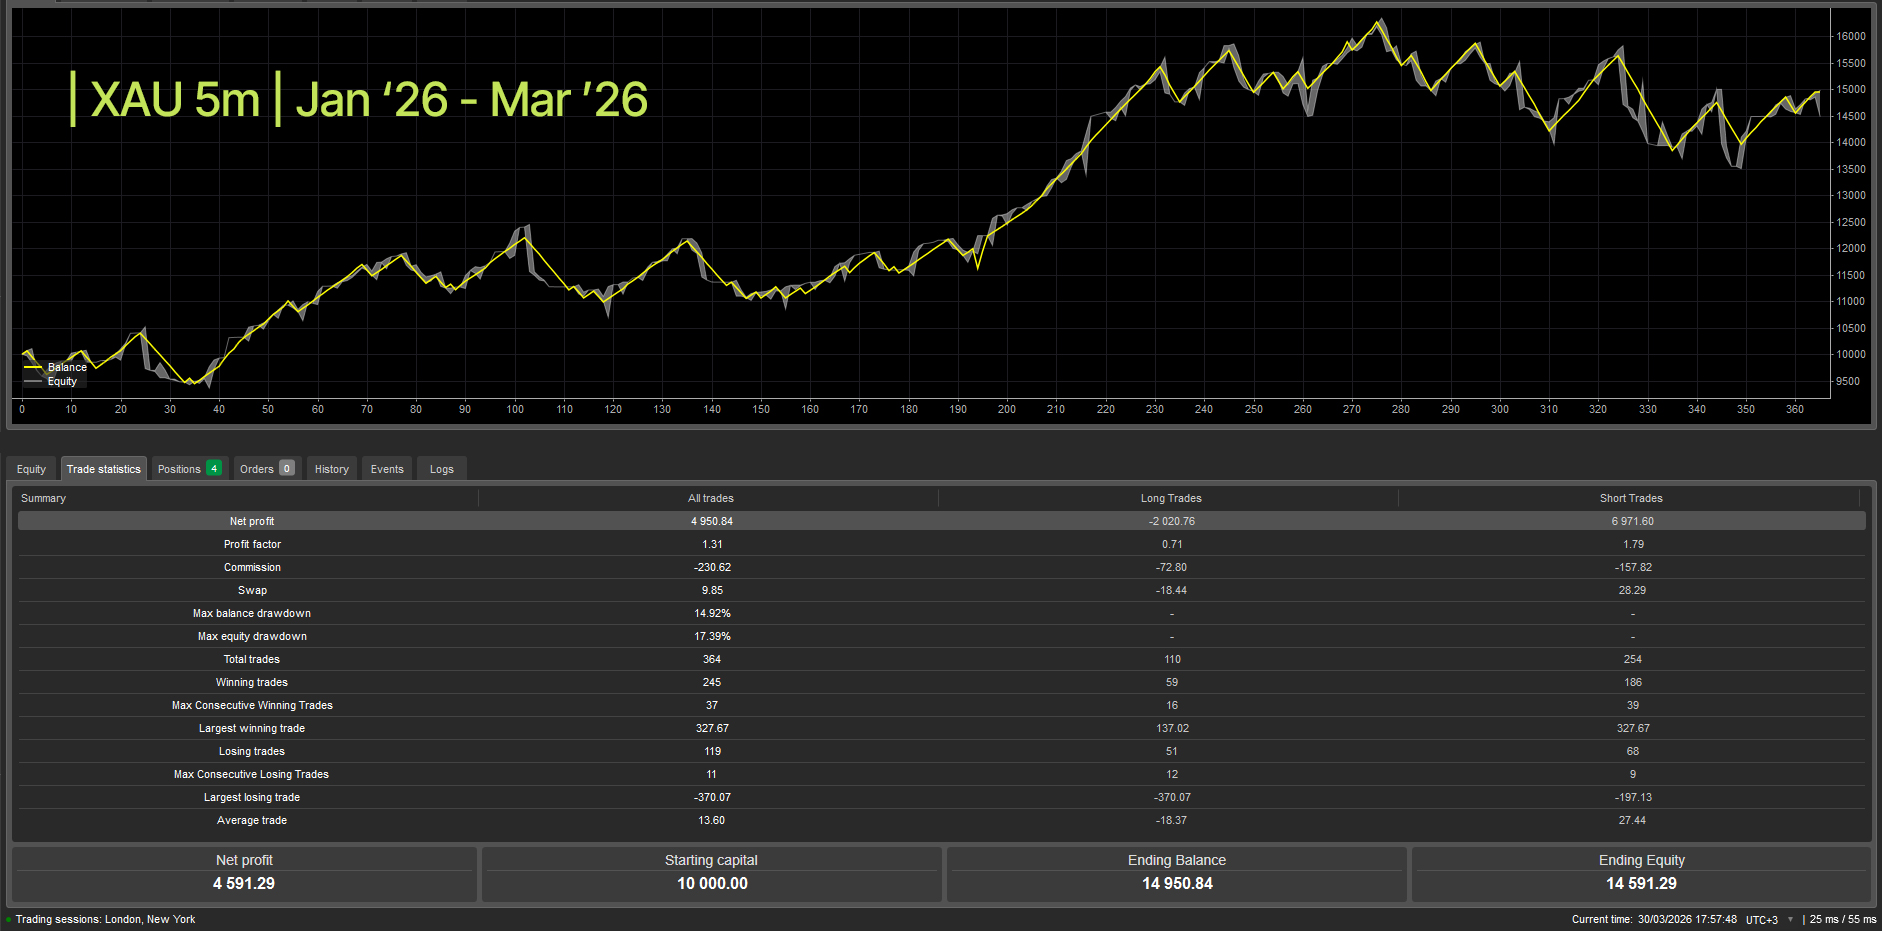1882x931 pixels.
Task: Inspect the Logs tab
Action: click(441, 468)
